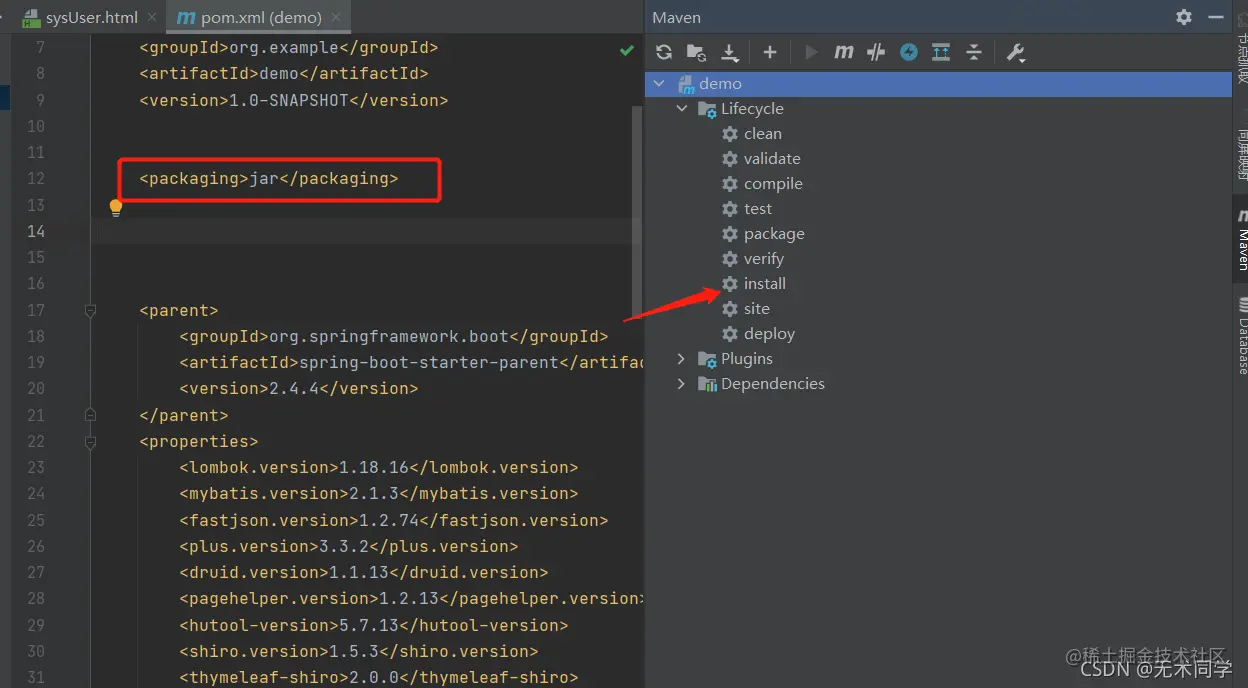Select the deploy lifecycle goal
Screen dimensions: 1248x688
tap(769, 334)
